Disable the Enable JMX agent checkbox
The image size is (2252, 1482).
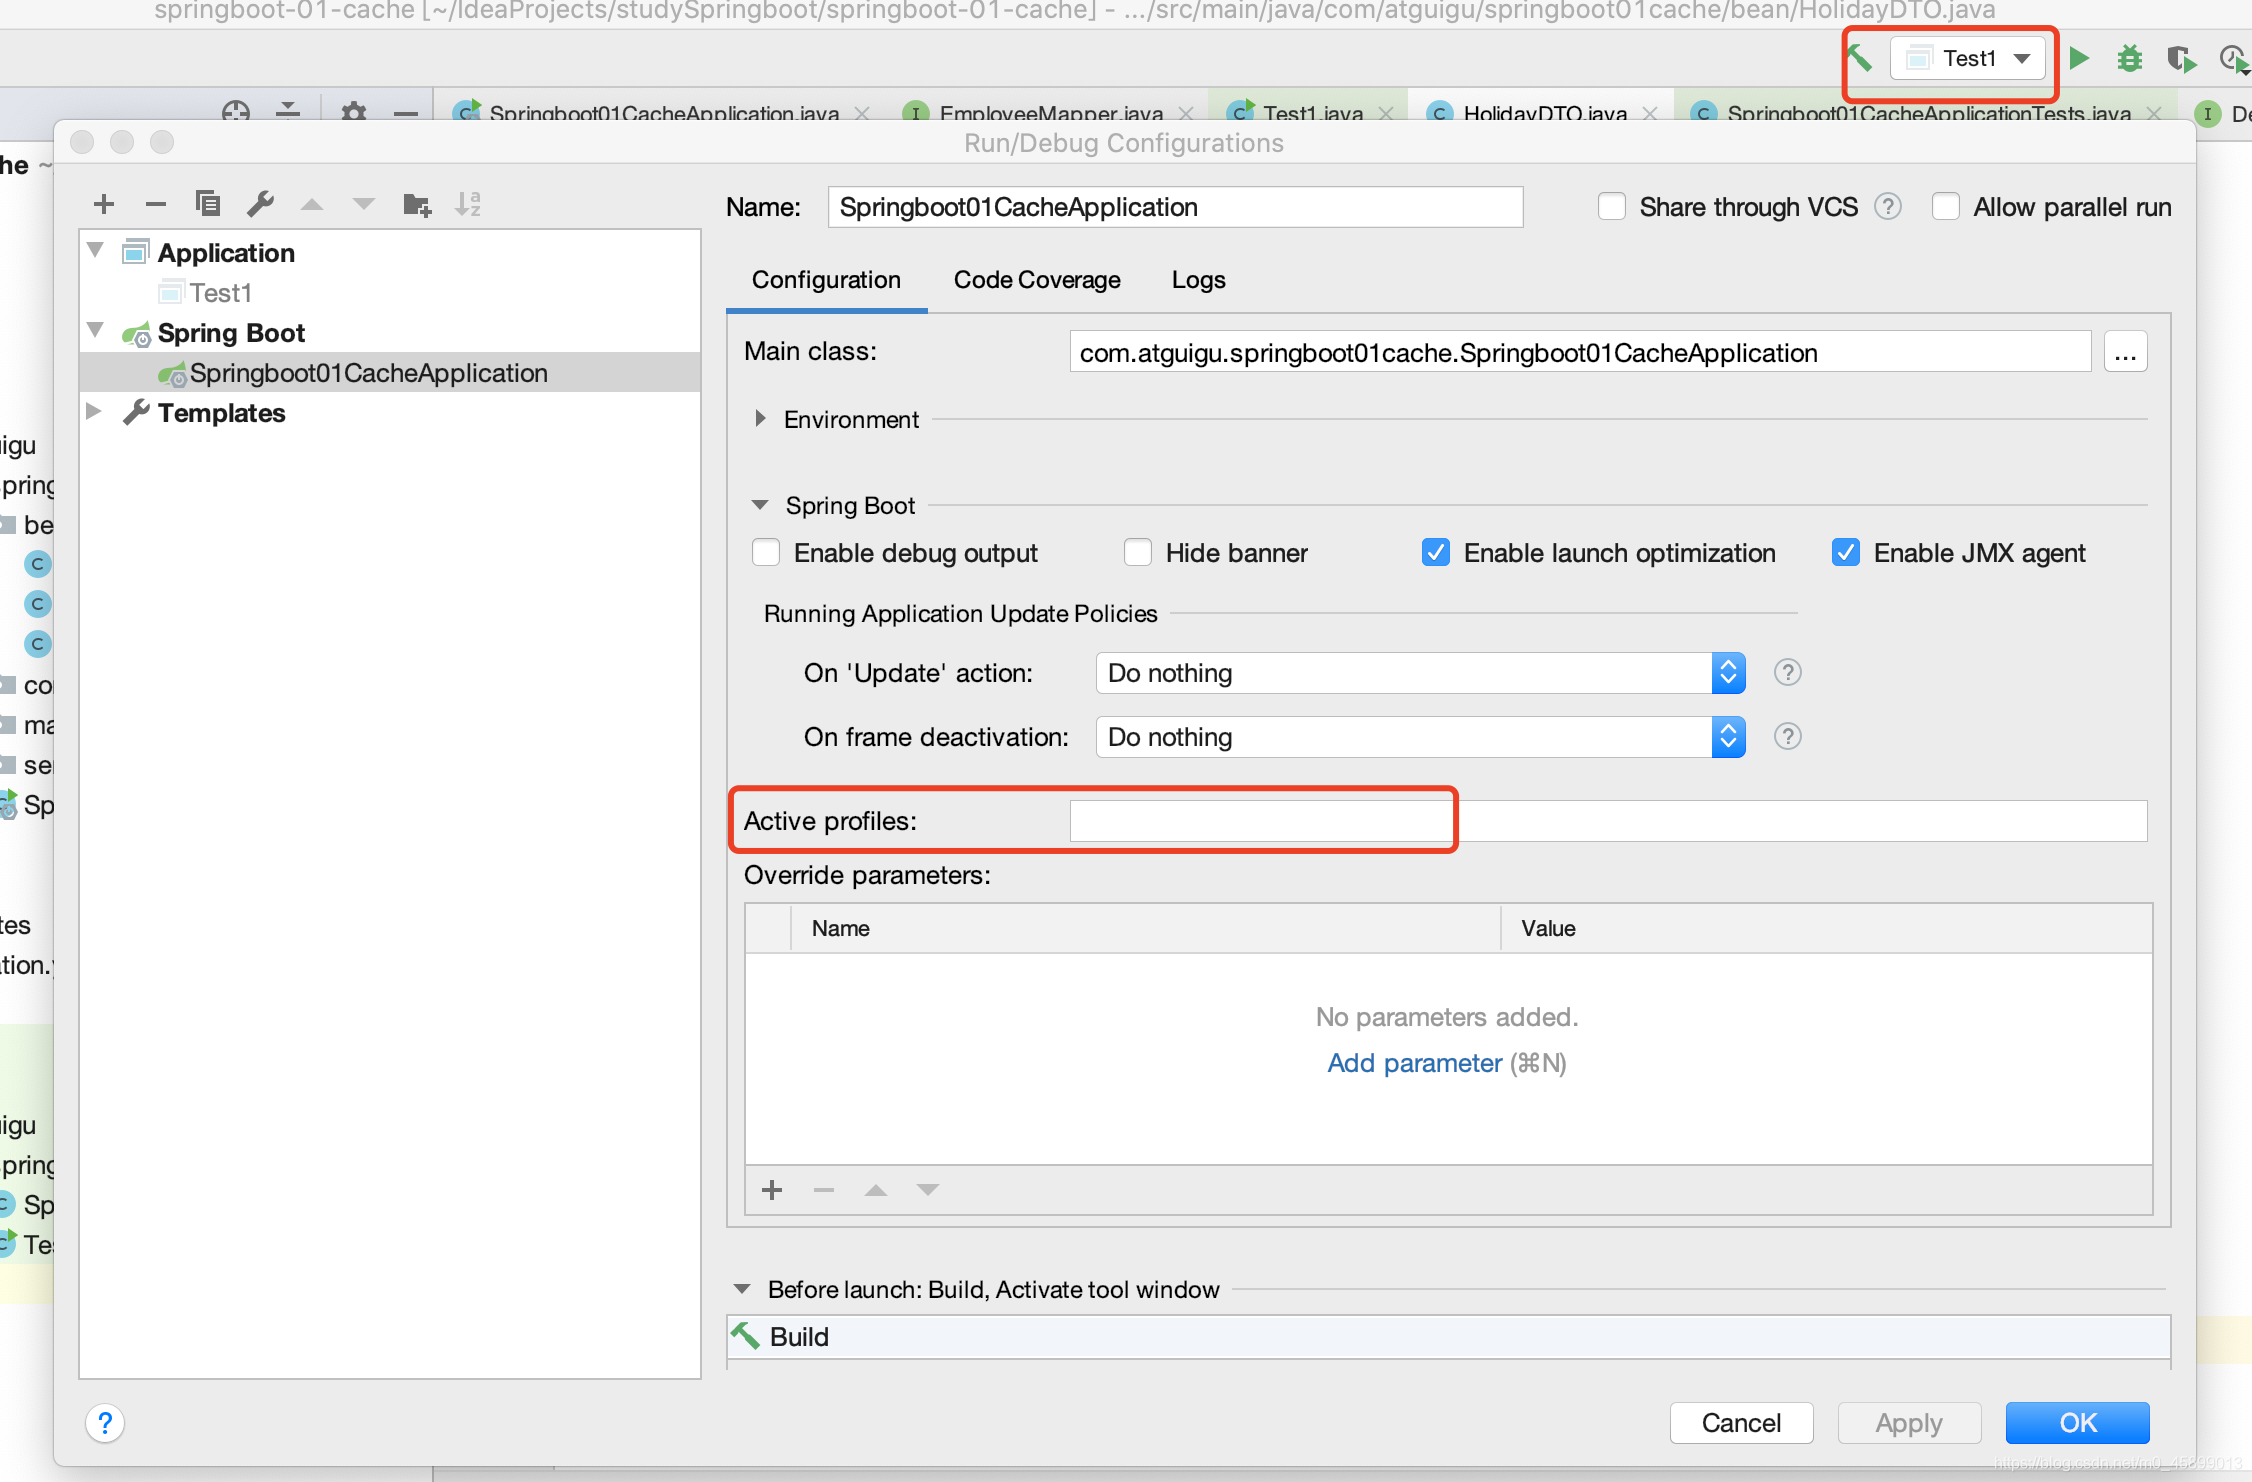(x=1845, y=551)
